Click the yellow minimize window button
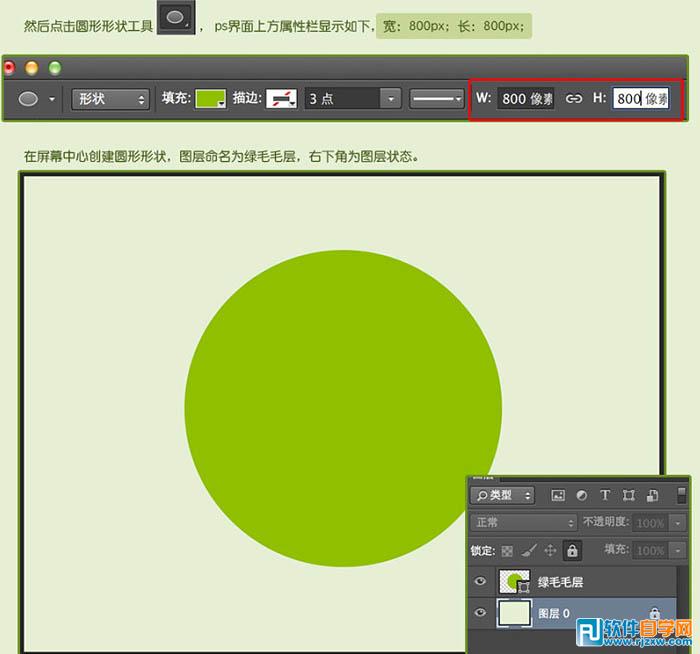 click(32, 68)
